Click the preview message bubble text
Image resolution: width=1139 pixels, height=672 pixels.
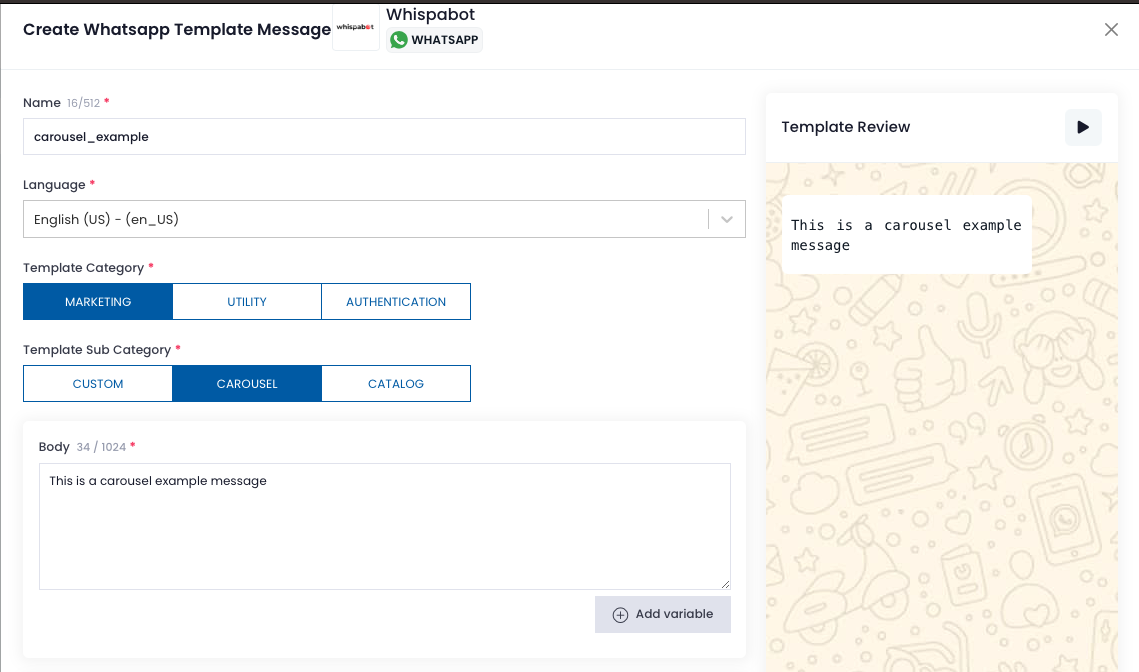pos(906,235)
